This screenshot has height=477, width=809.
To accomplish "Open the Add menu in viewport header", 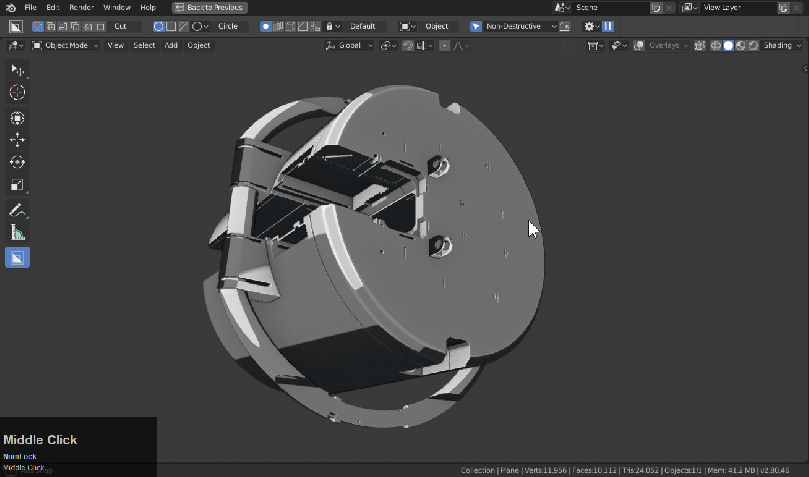I will coord(171,45).
